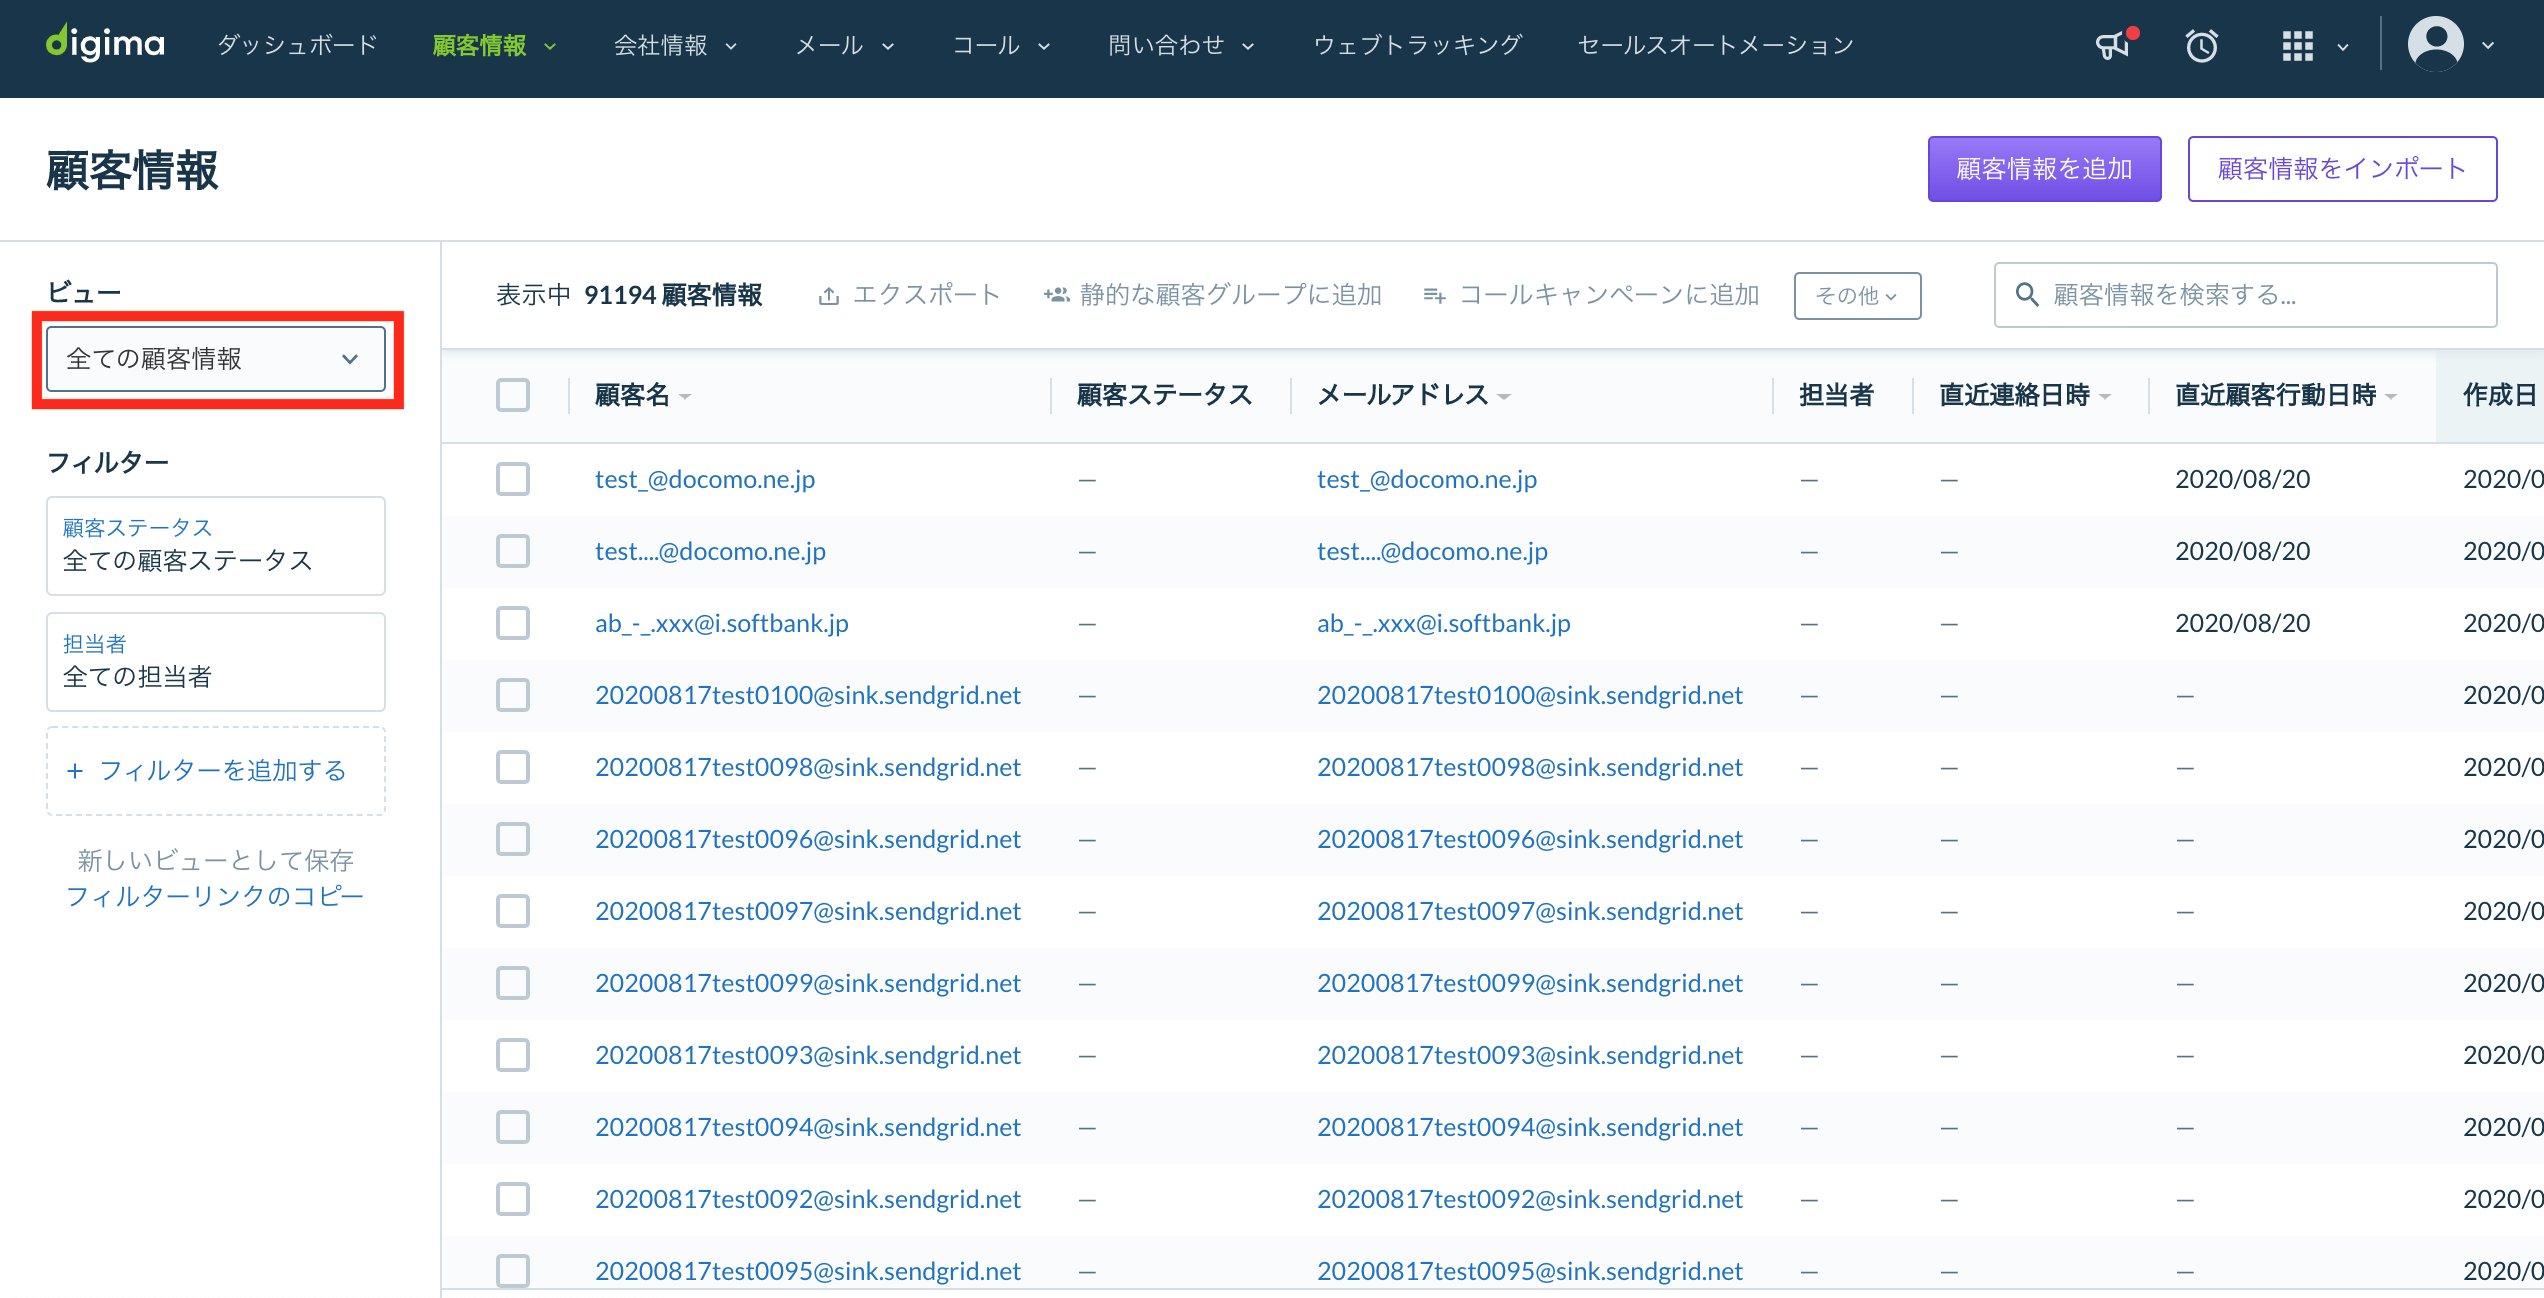Open the 顧客ステータス filter selector
The image size is (2544, 1298).
(216, 546)
